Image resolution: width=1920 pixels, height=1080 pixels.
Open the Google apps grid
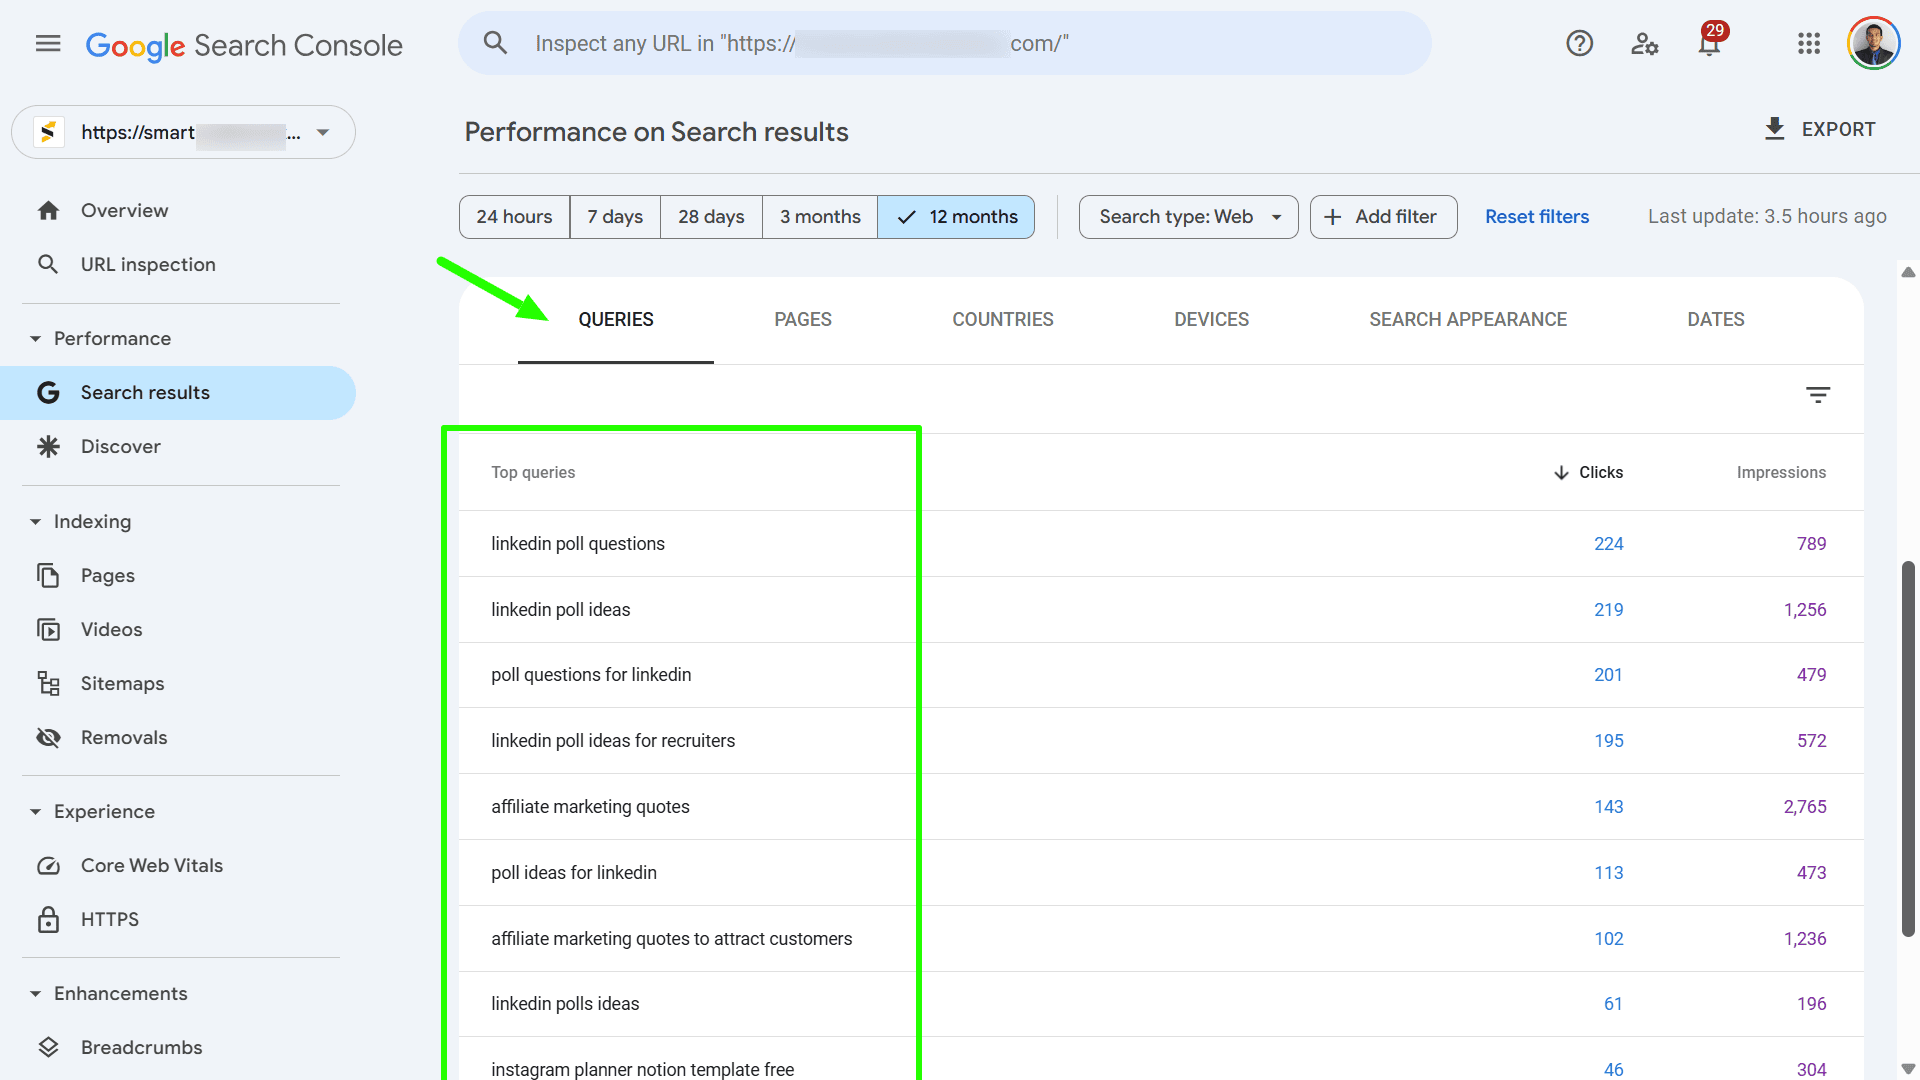1808,44
